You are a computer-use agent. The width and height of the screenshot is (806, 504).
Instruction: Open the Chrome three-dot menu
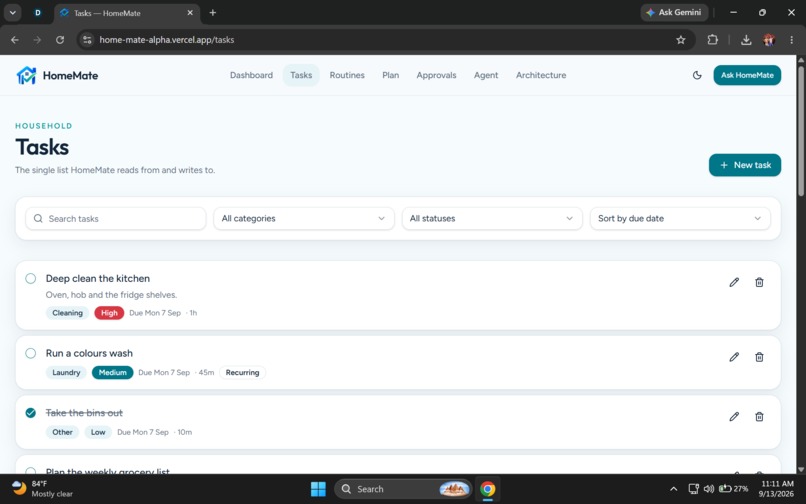click(x=792, y=40)
